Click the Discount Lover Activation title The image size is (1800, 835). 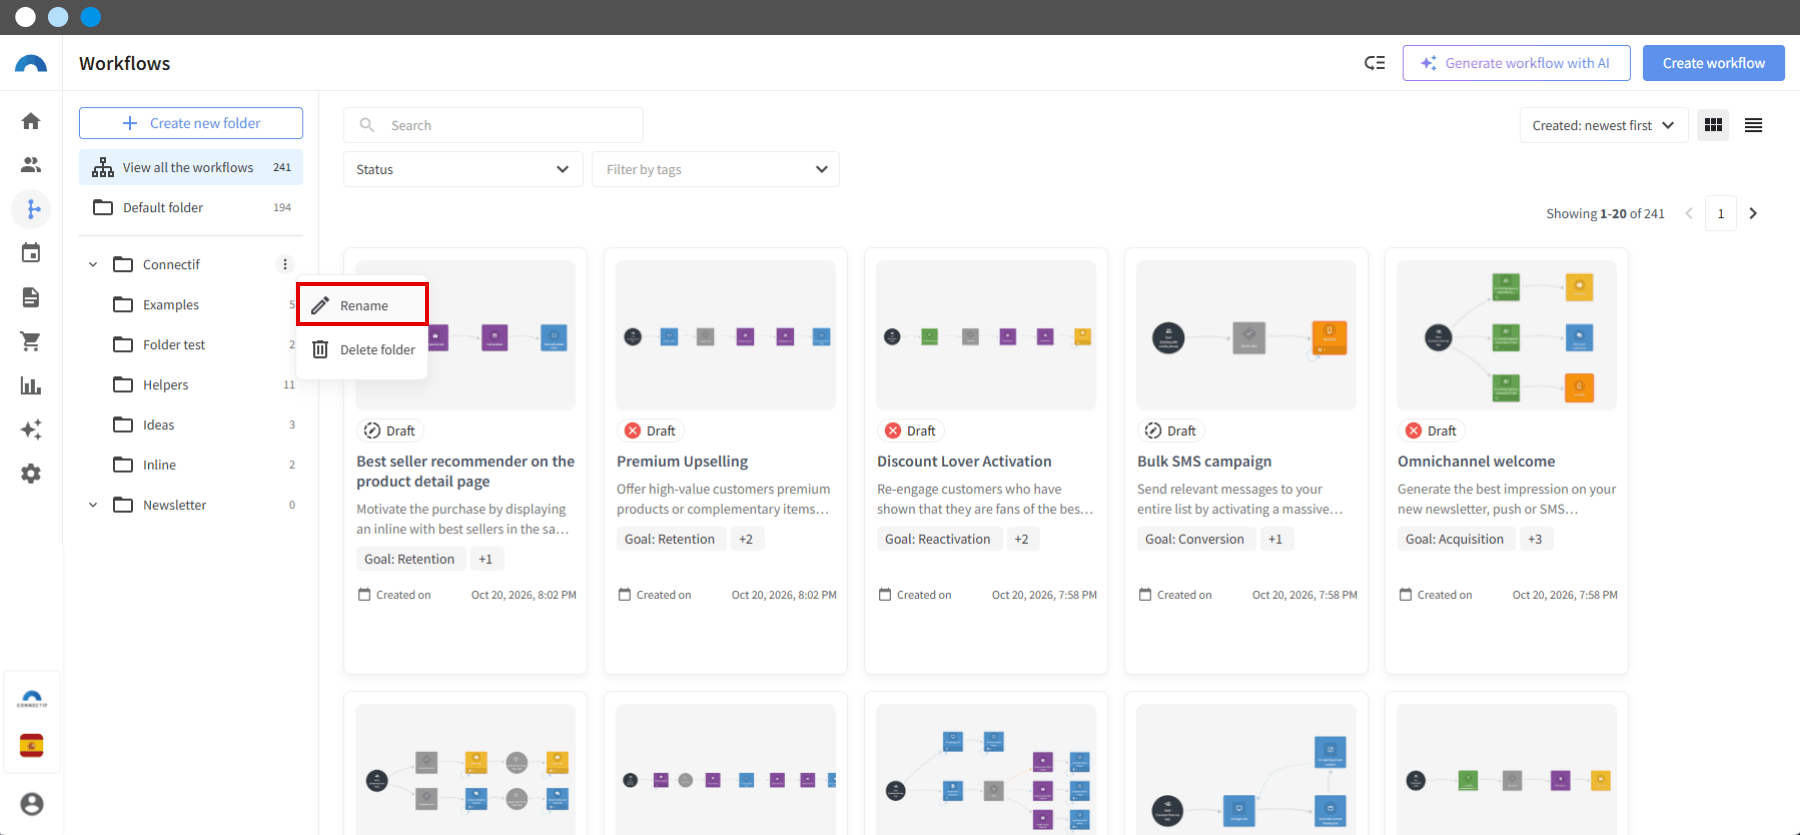(x=964, y=461)
